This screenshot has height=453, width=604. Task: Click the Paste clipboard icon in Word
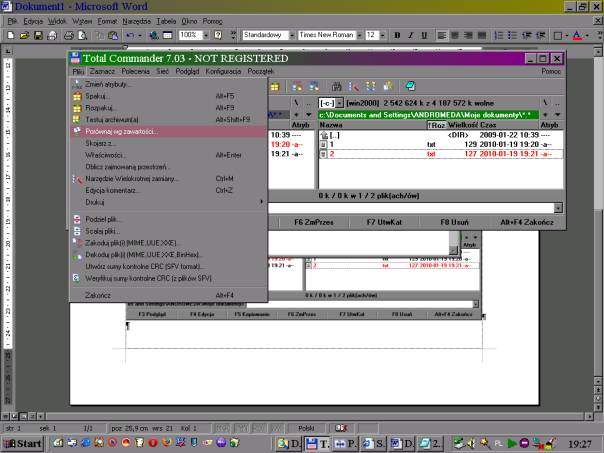(113, 35)
